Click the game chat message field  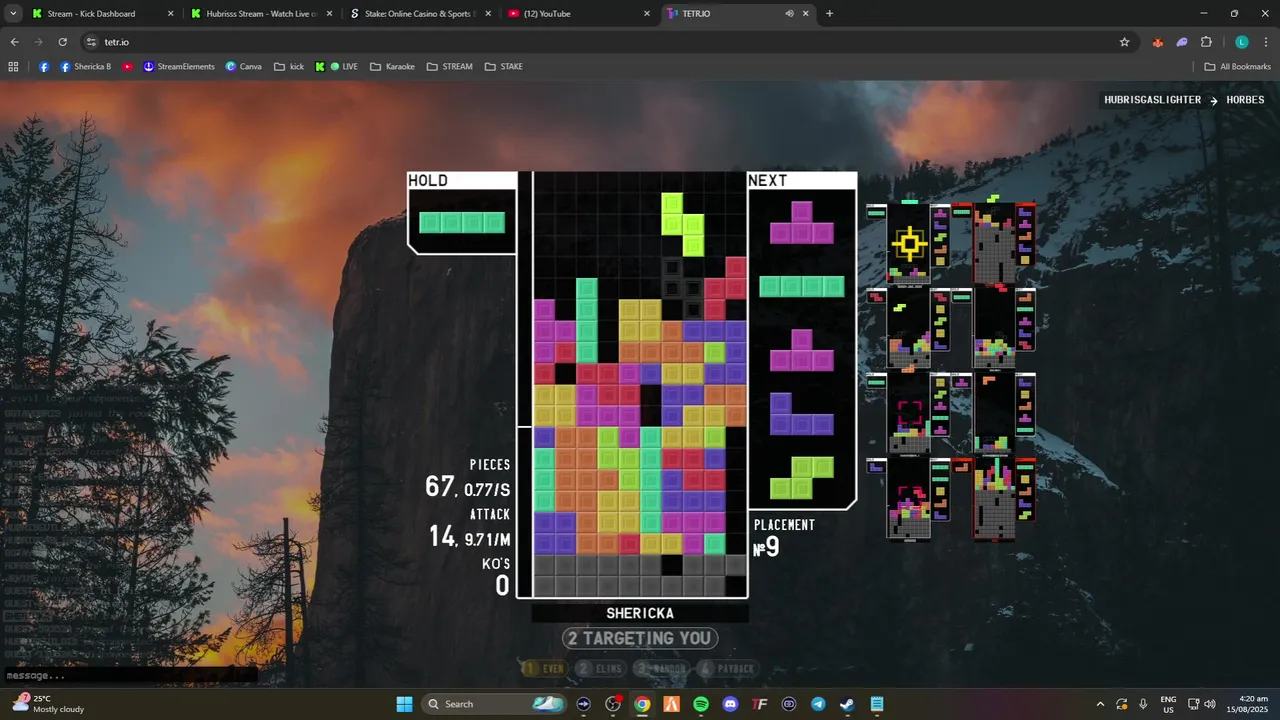130,676
